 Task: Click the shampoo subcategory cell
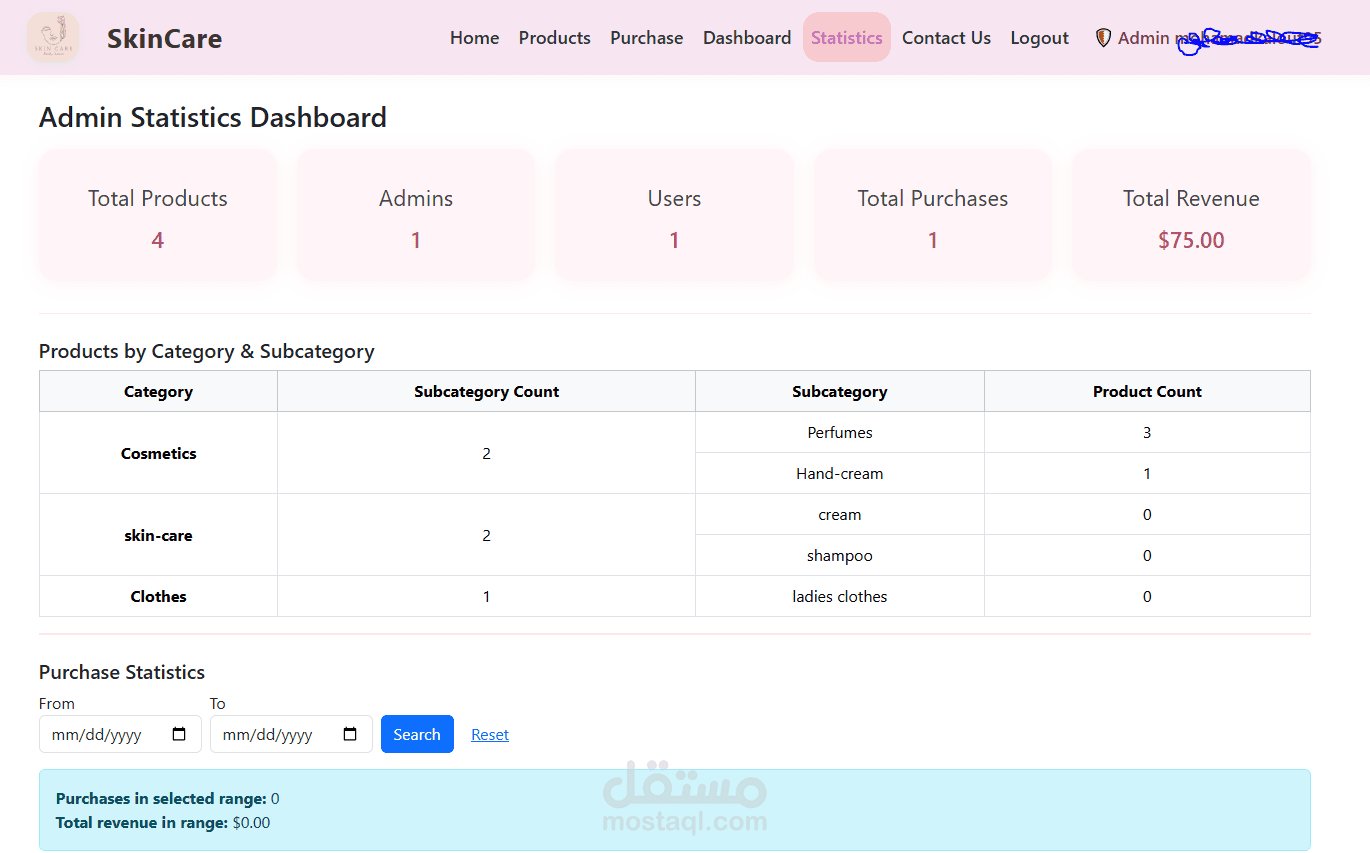[x=840, y=555]
